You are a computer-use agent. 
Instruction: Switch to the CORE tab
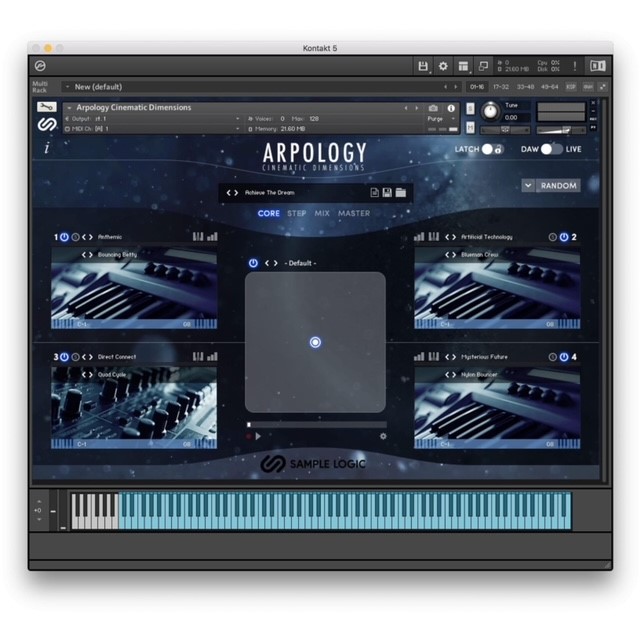point(269,213)
